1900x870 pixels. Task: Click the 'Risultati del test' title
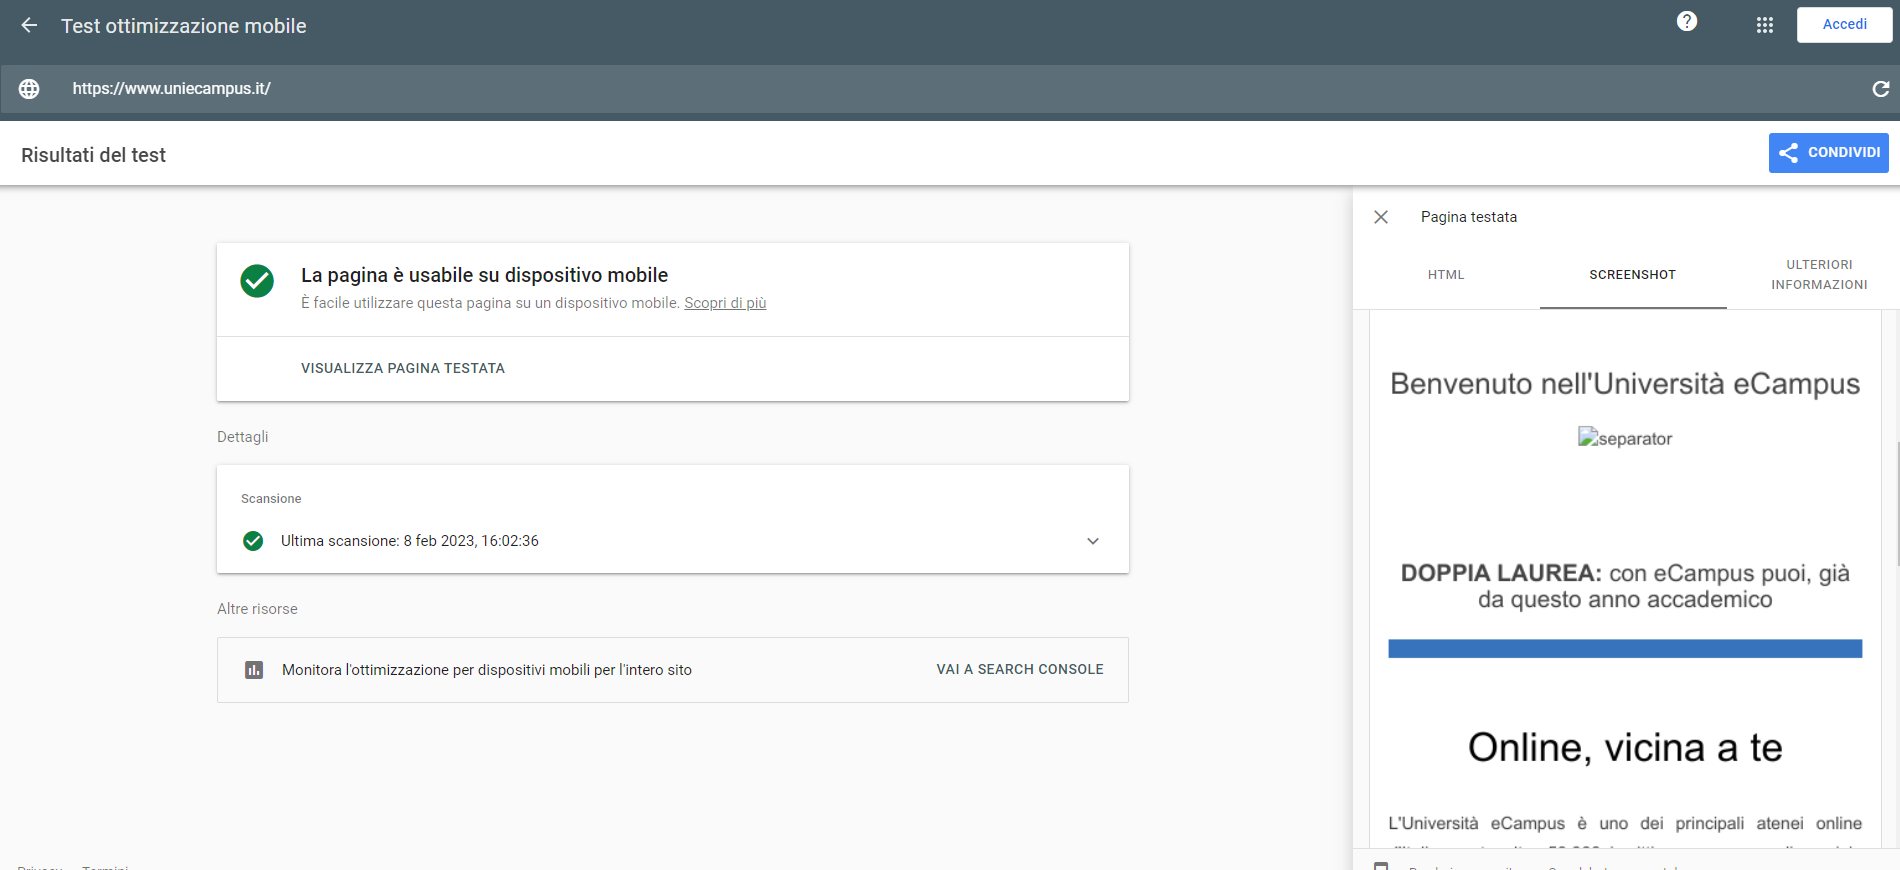[x=93, y=155]
